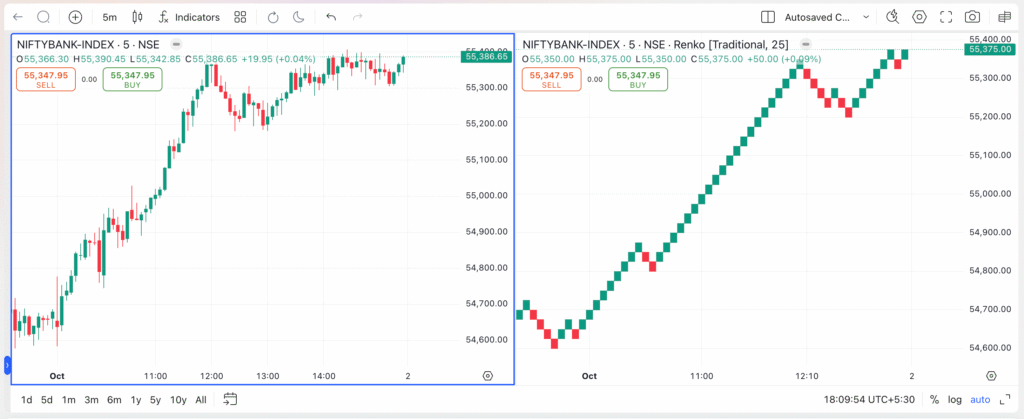Click the SELL button on Renko chart
The height and width of the screenshot is (419, 1024).
[551, 79]
